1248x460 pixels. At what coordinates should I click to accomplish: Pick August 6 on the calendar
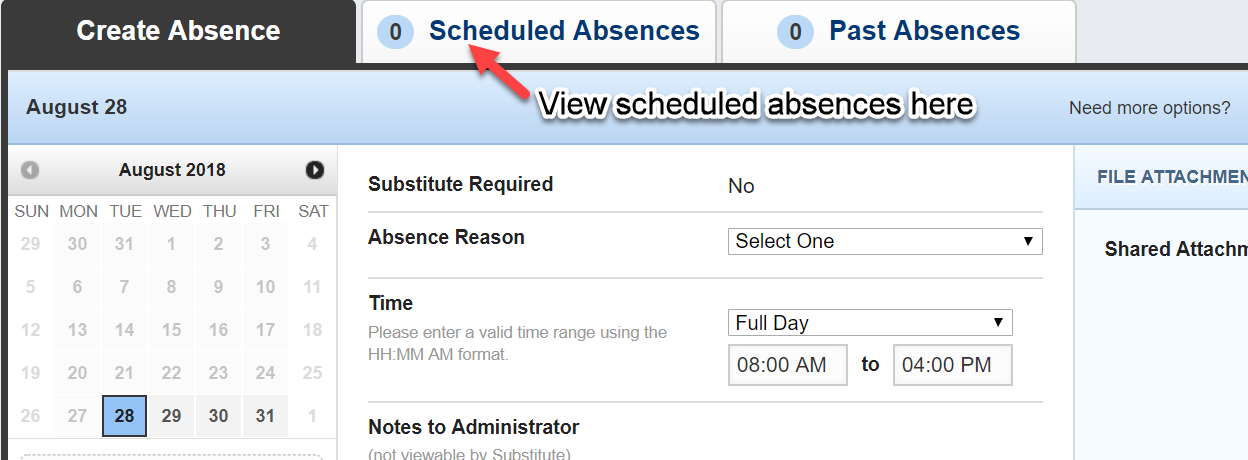coord(77,287)
